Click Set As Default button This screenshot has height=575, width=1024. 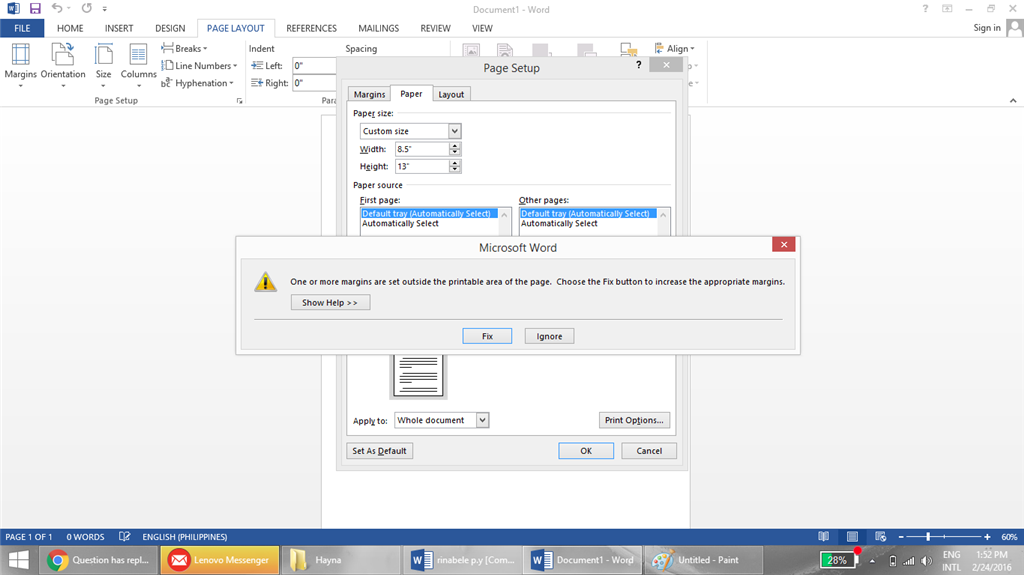coord(379,451)
